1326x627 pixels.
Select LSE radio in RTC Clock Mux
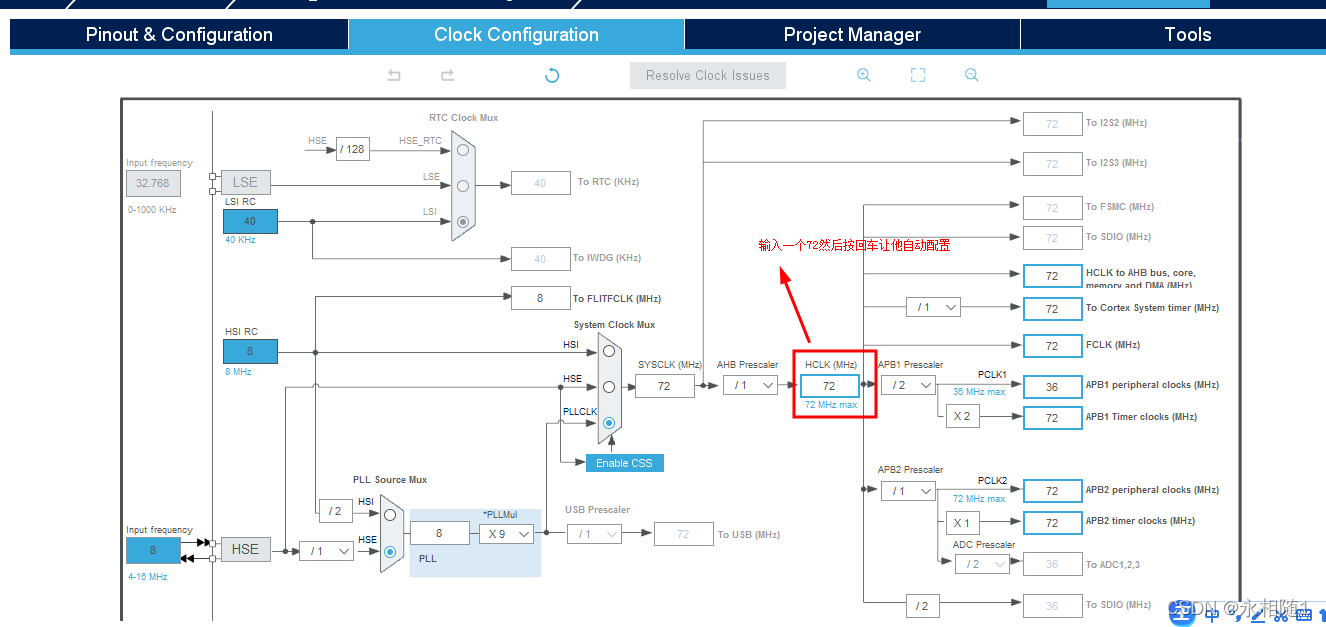[462, 185]
